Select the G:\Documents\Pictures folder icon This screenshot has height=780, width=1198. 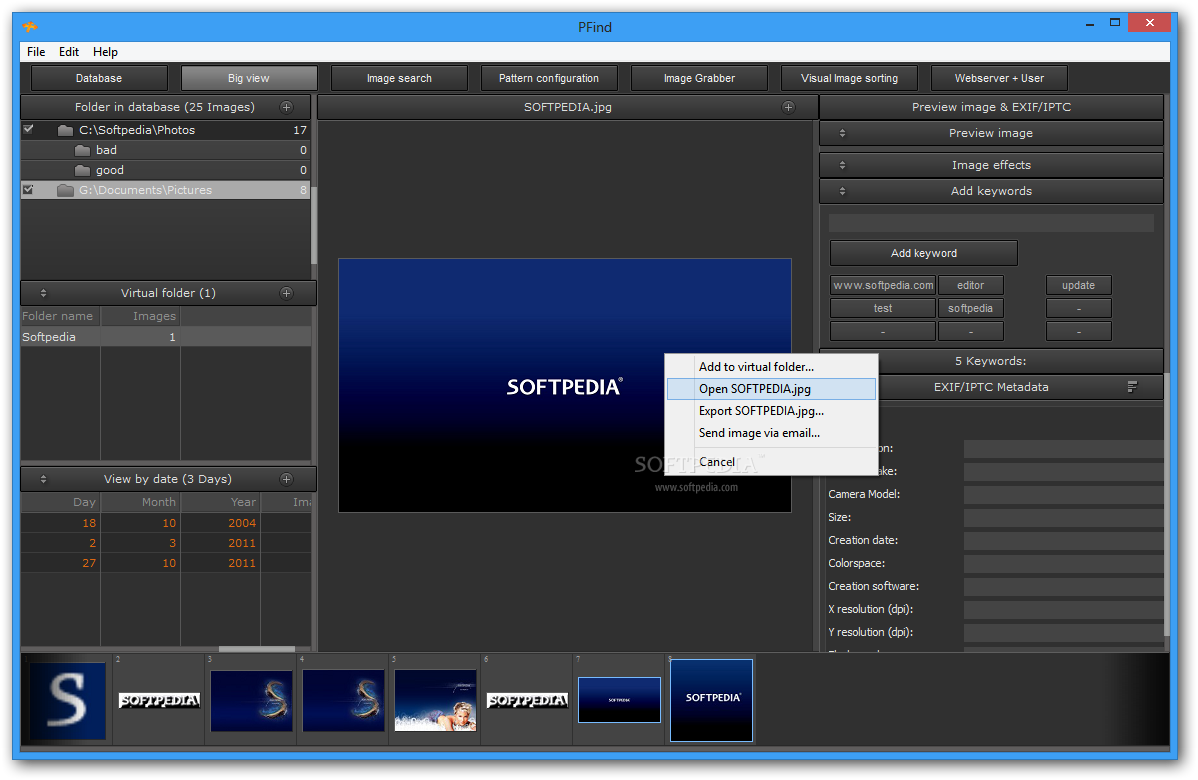[x=66, y=189]
